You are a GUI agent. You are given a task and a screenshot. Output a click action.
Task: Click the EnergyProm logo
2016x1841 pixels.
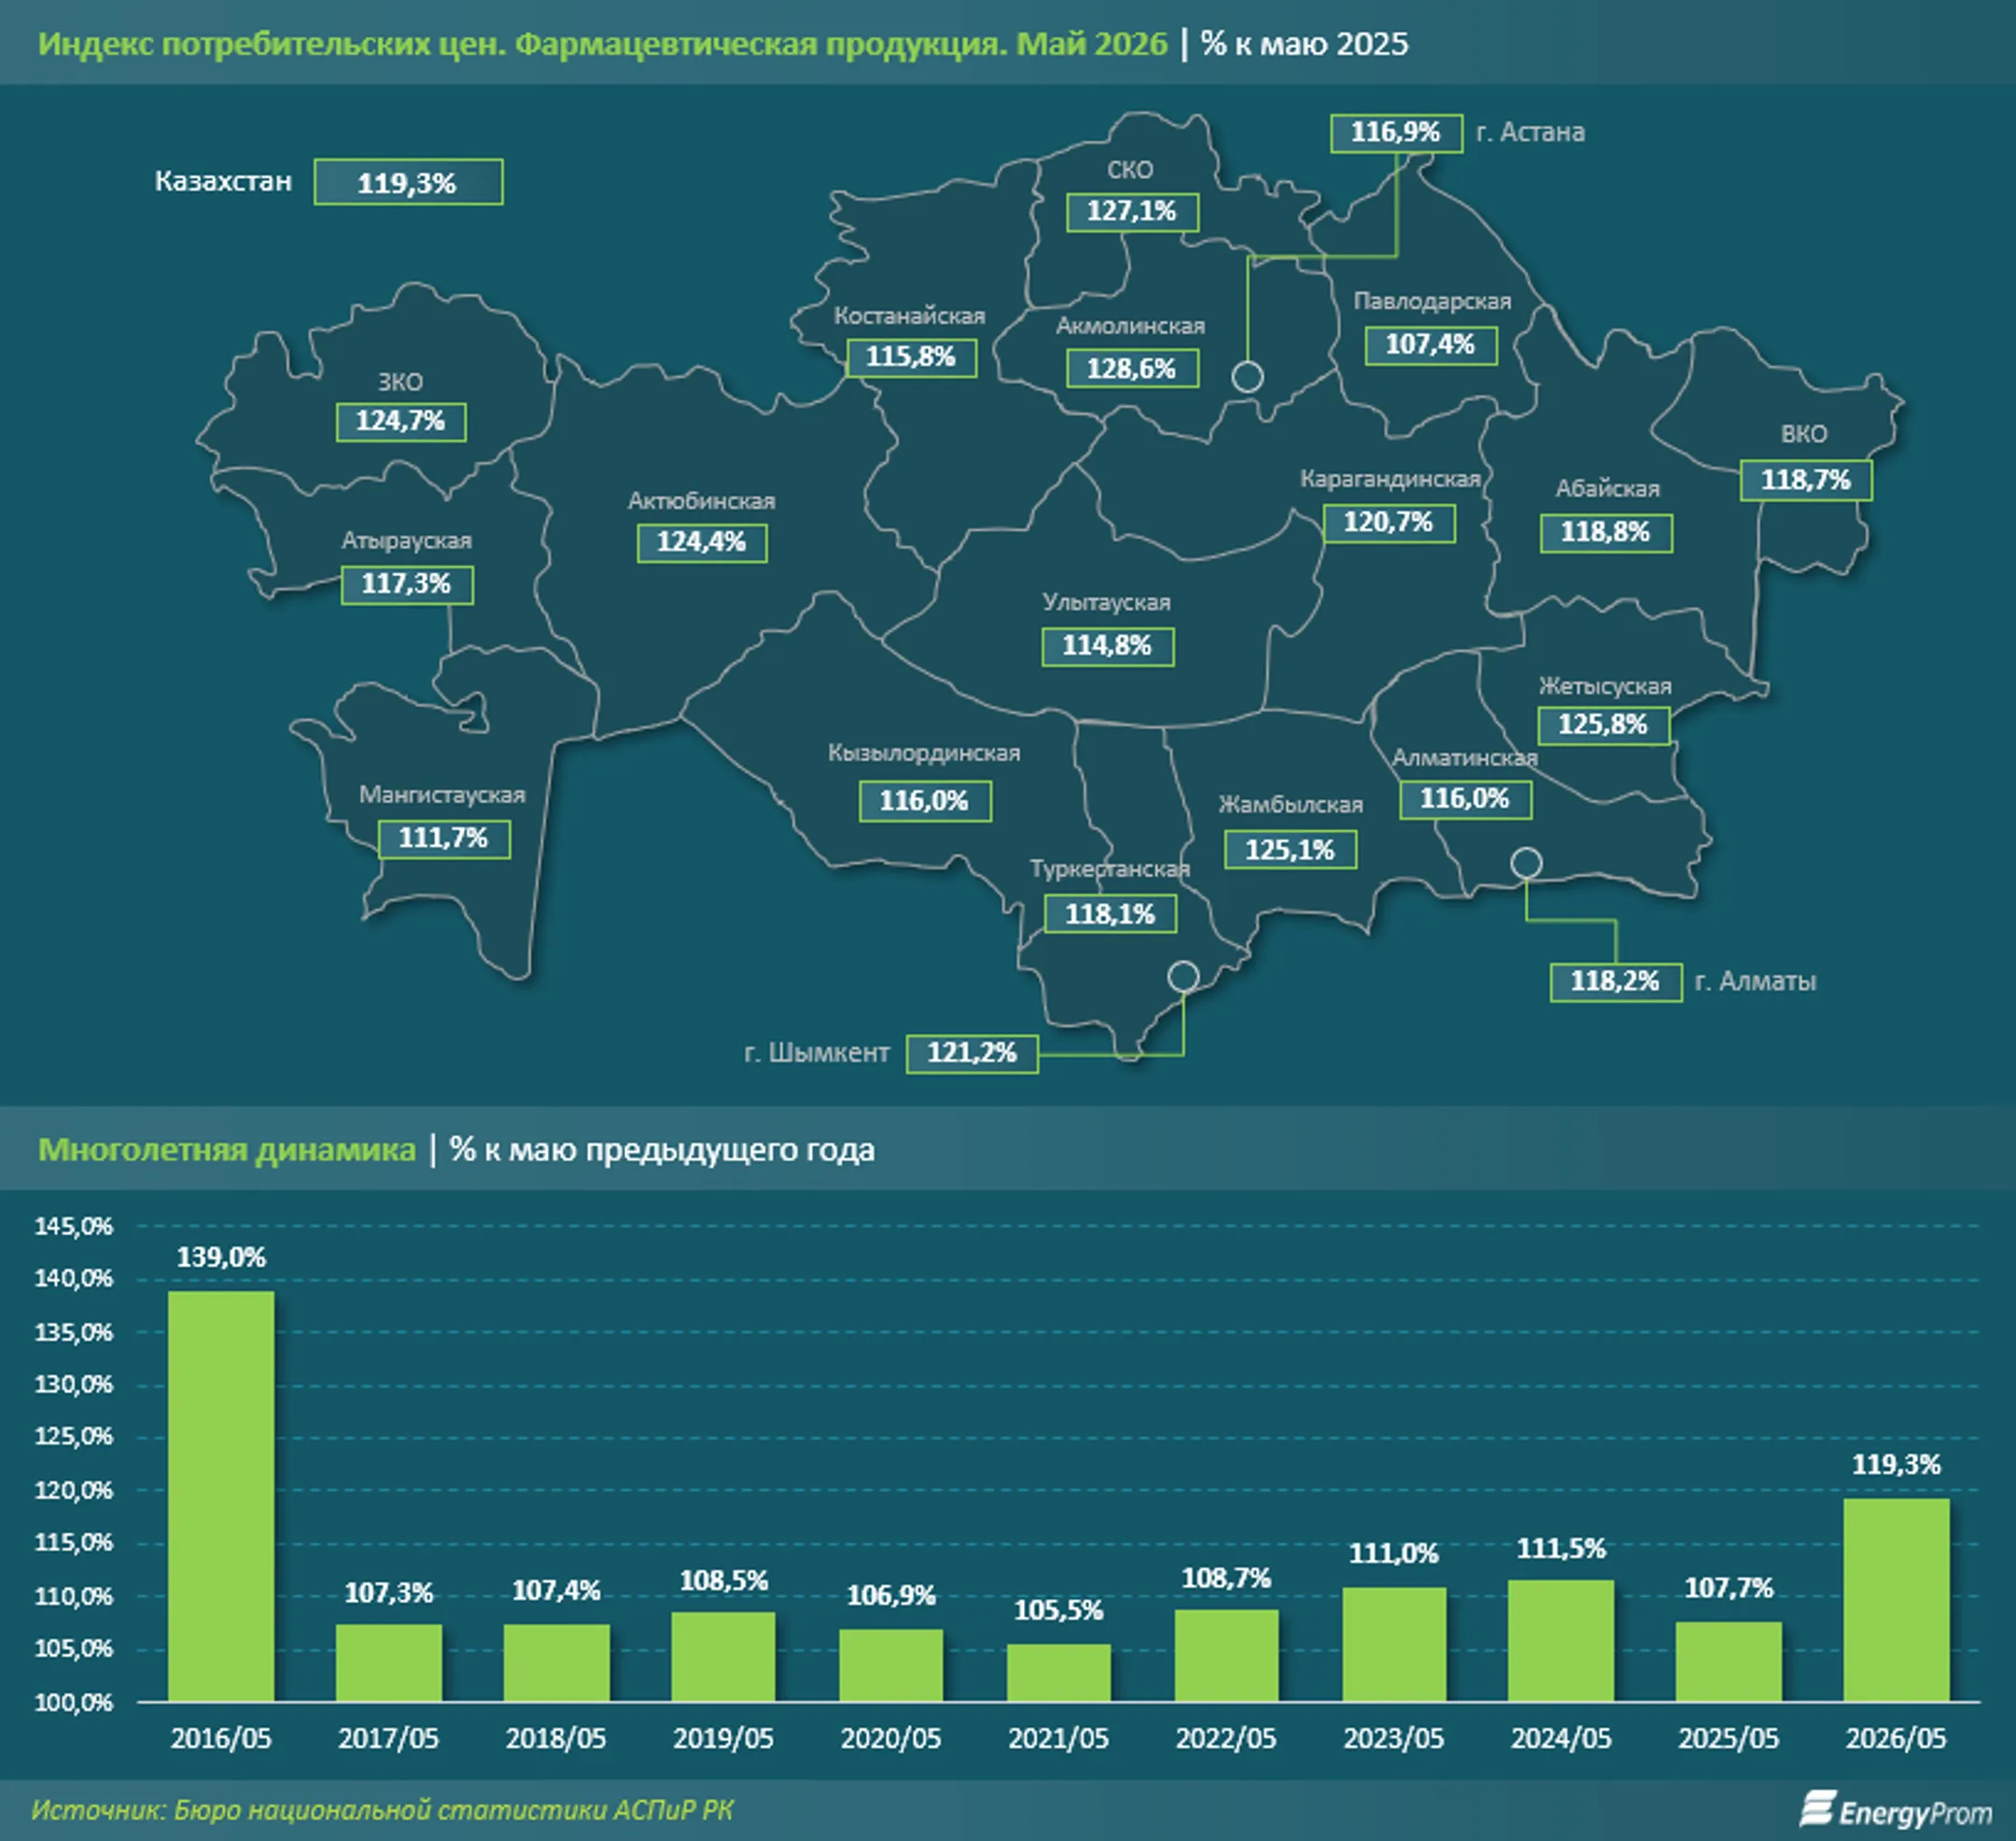point(1895,1810)
